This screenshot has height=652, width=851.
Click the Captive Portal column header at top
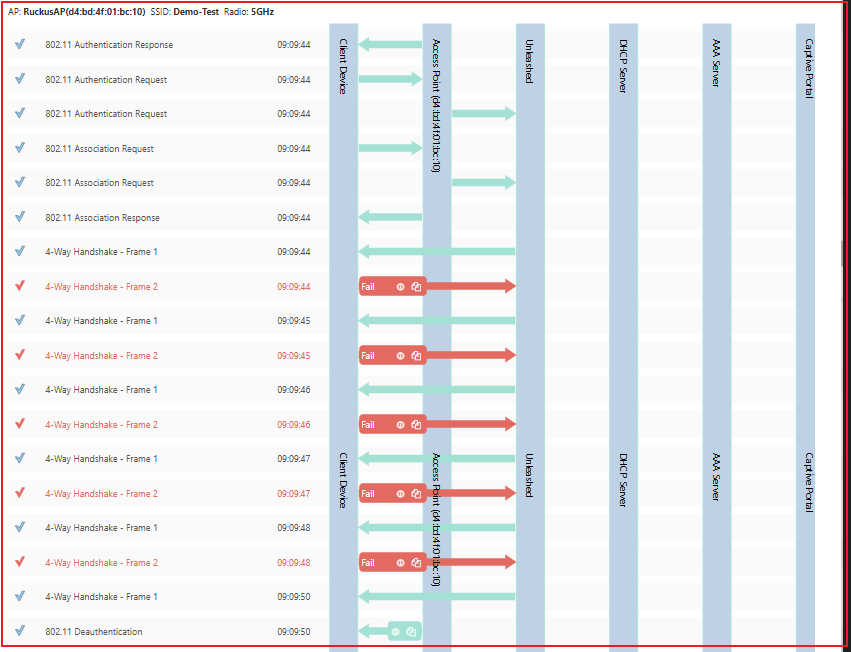(809, 68)
